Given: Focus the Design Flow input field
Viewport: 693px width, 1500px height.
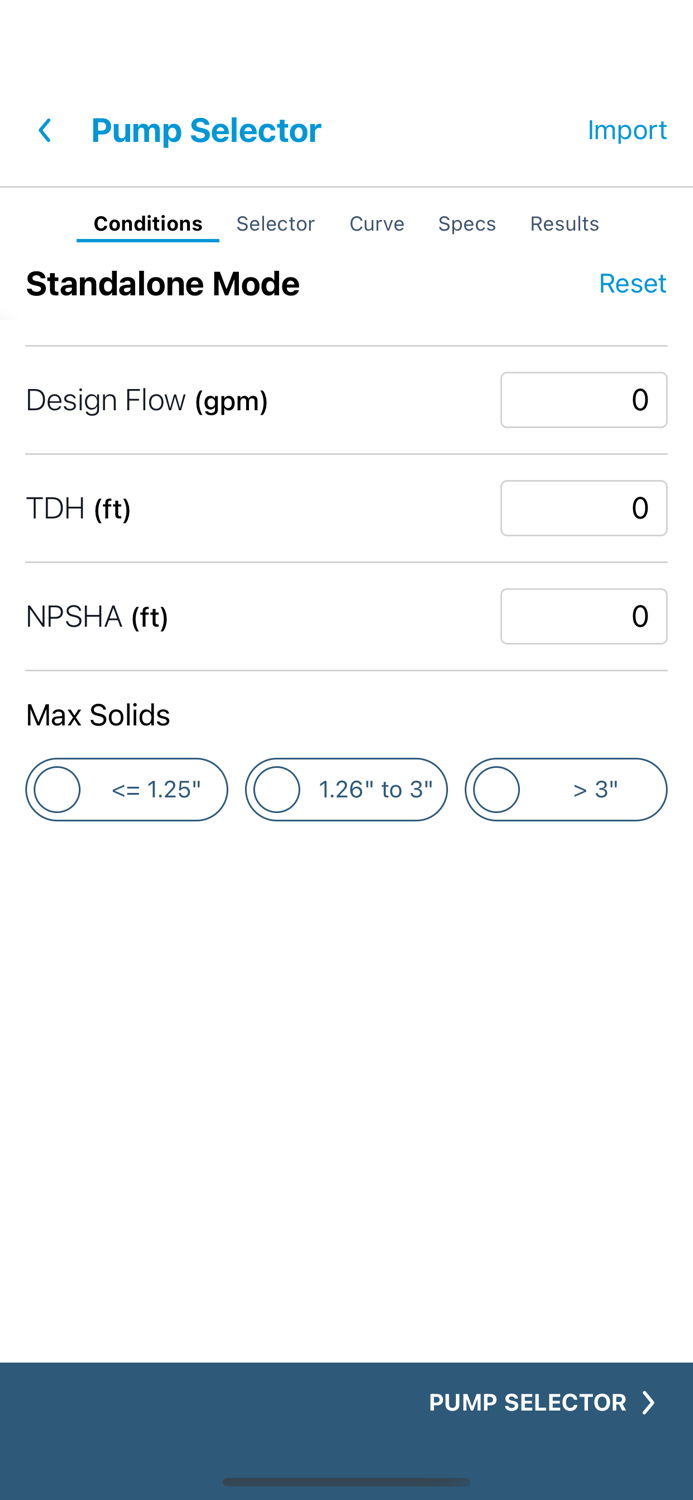Looking at the screenshot, I should [x=584, y=400].
